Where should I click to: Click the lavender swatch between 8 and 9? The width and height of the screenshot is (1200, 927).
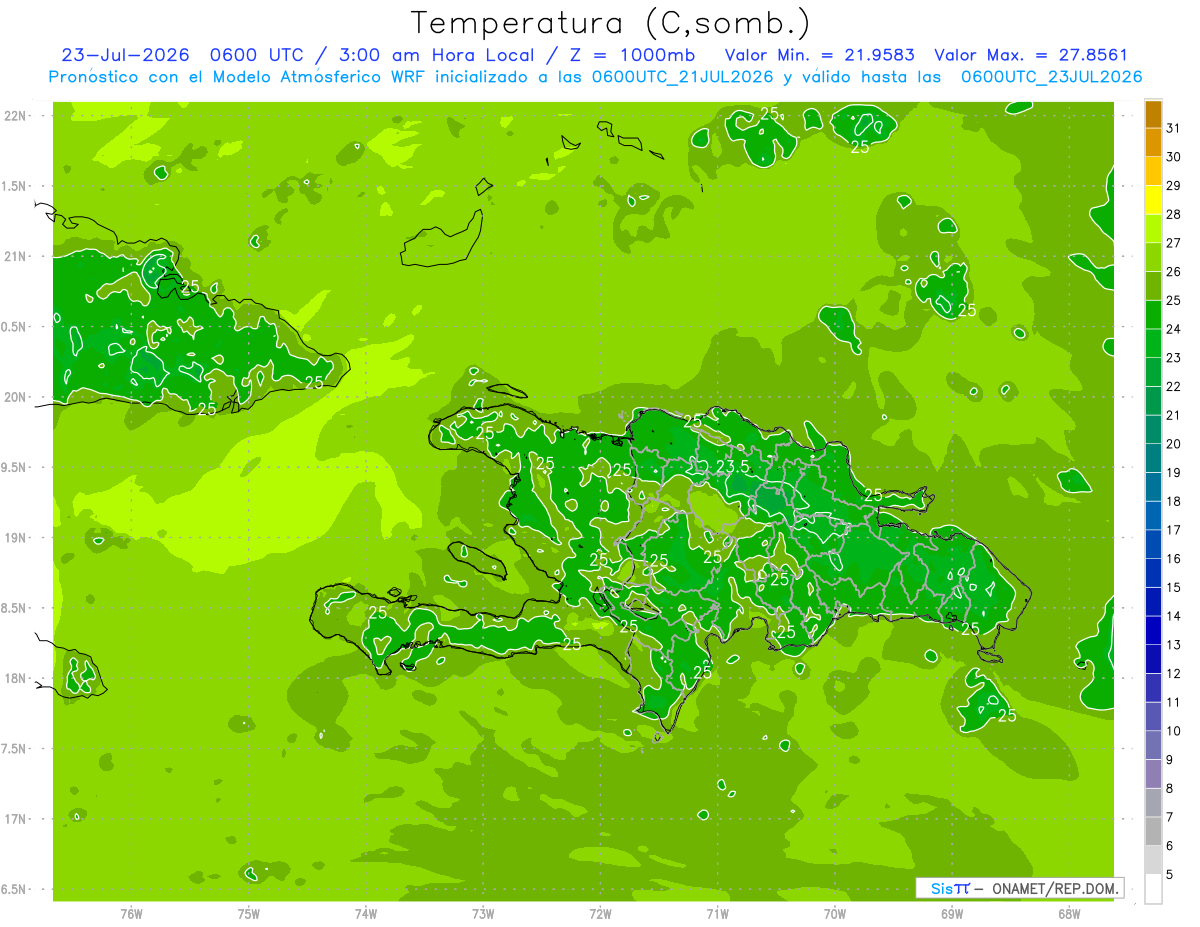pyautogui.click(x=1153, y=774)
